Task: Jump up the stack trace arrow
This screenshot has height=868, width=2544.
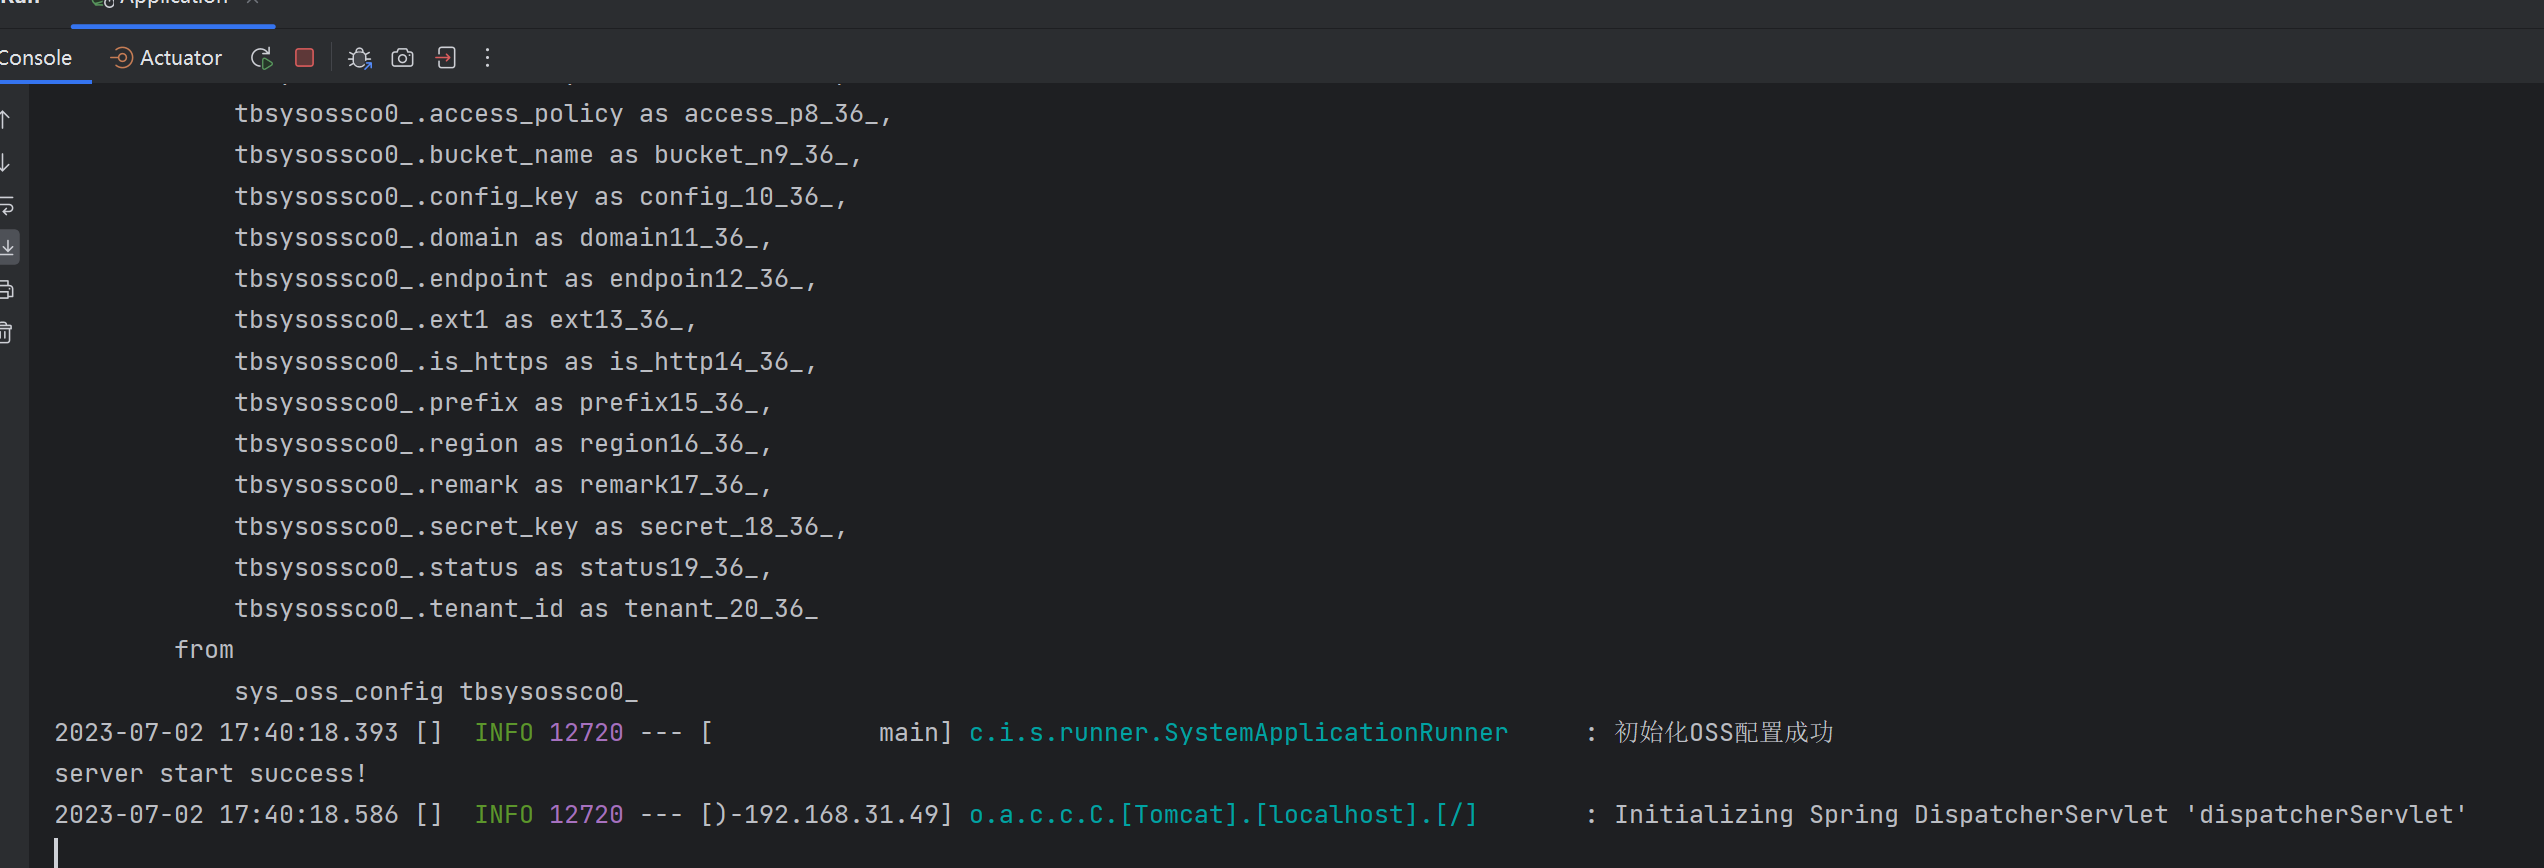Action: click(6, 120)
